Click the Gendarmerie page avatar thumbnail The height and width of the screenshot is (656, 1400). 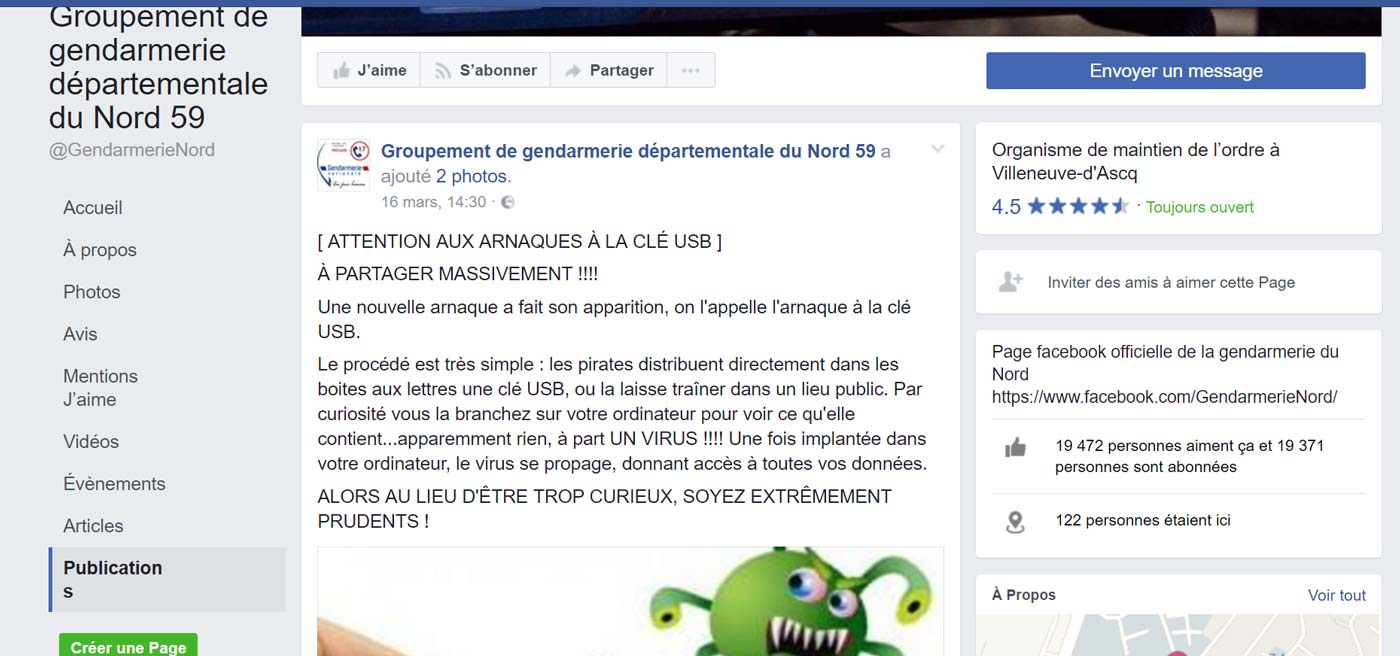click(x=343, y=165)
